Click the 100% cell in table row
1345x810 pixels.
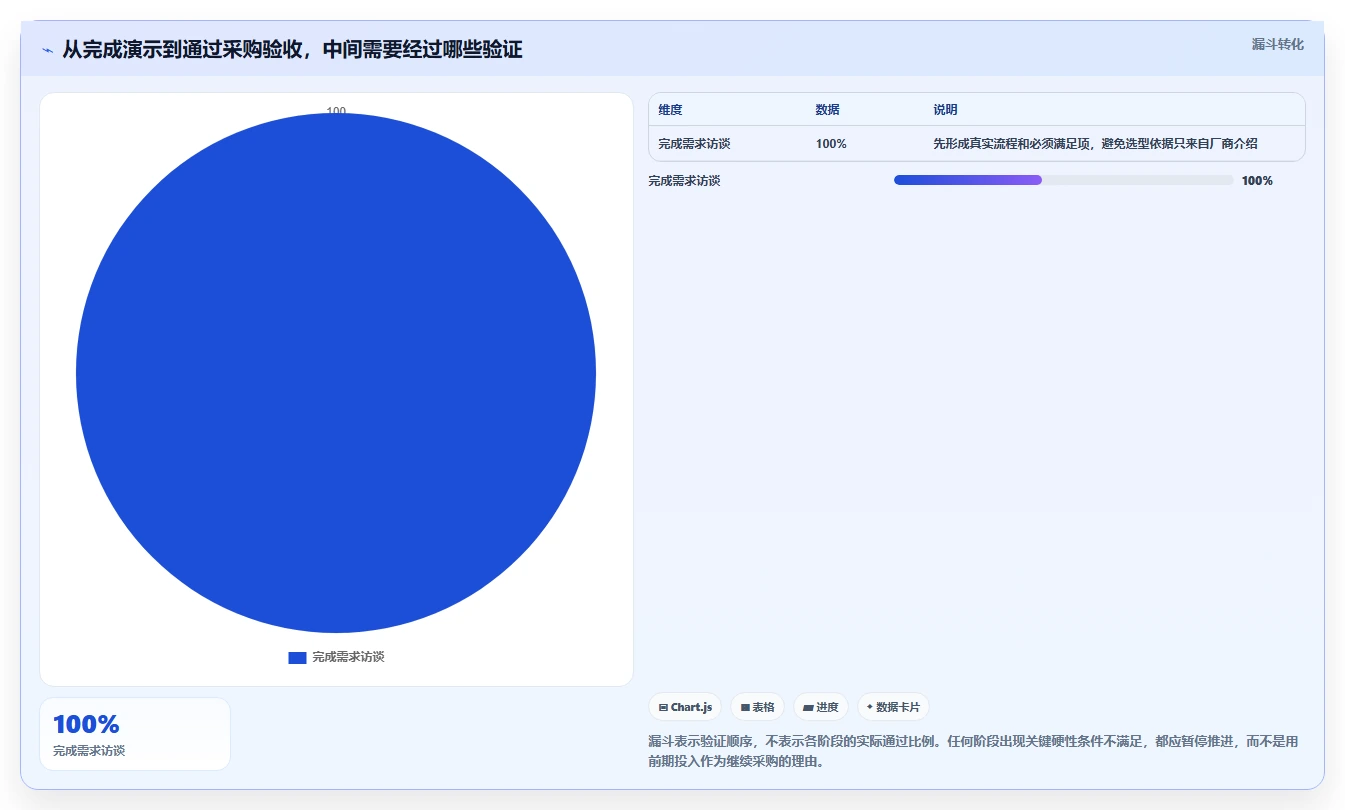(x=831, y=144)
